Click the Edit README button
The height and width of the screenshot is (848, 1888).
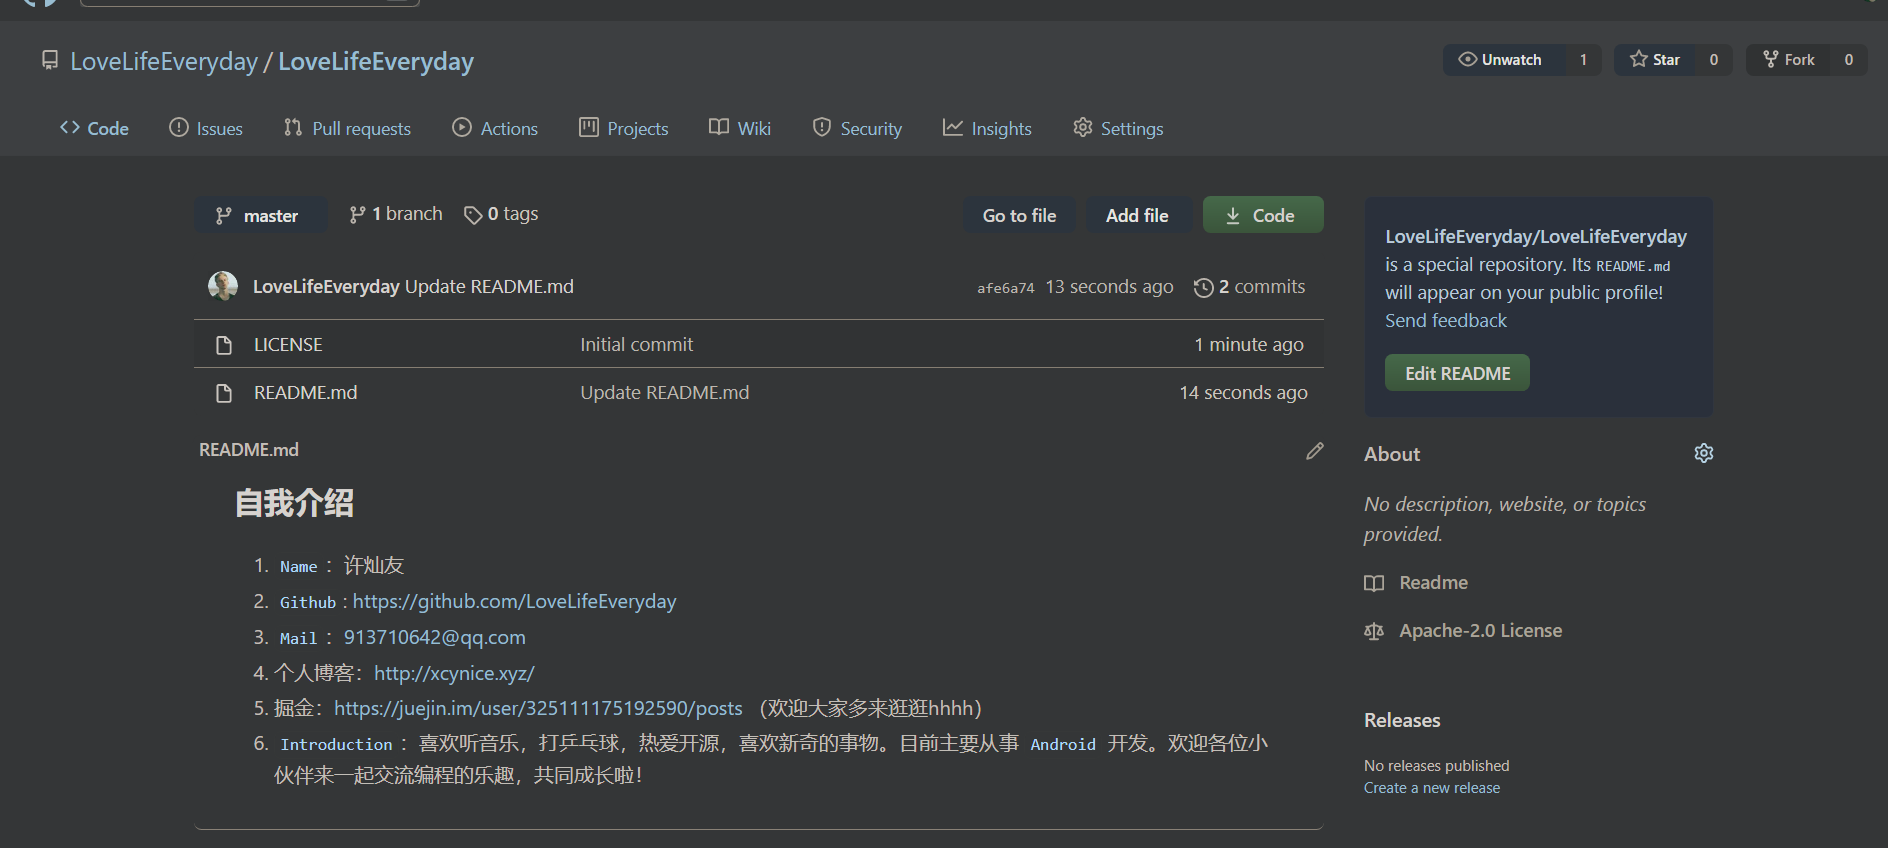tap(1457, 373)
